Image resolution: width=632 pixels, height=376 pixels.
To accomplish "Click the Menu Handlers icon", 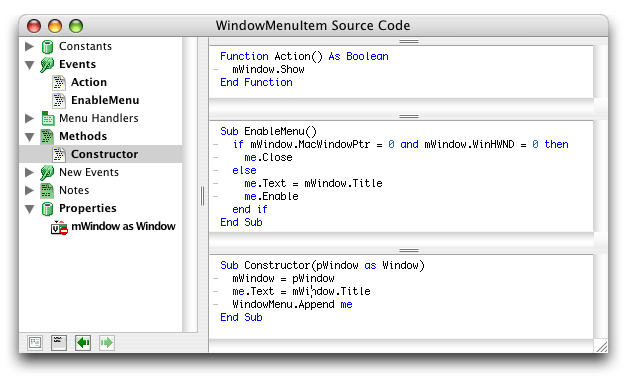I will click(x=48, y=118).
